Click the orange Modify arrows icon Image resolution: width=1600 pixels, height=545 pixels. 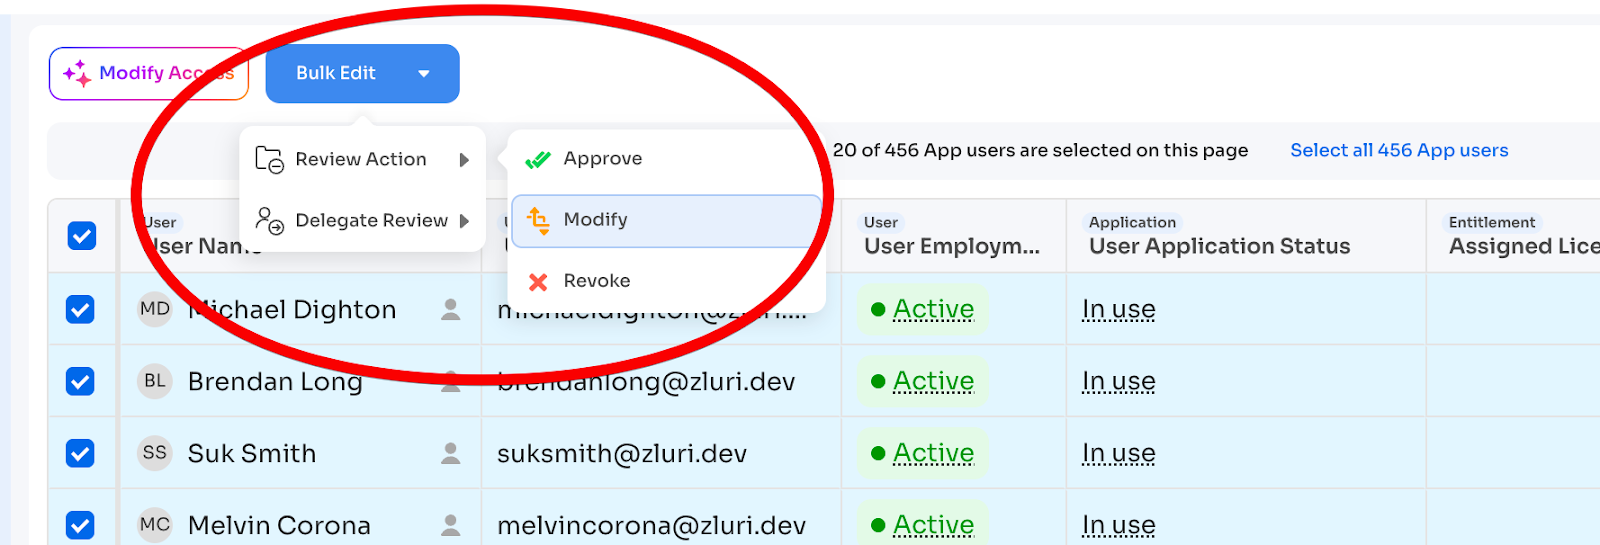[x=538, y=220]
